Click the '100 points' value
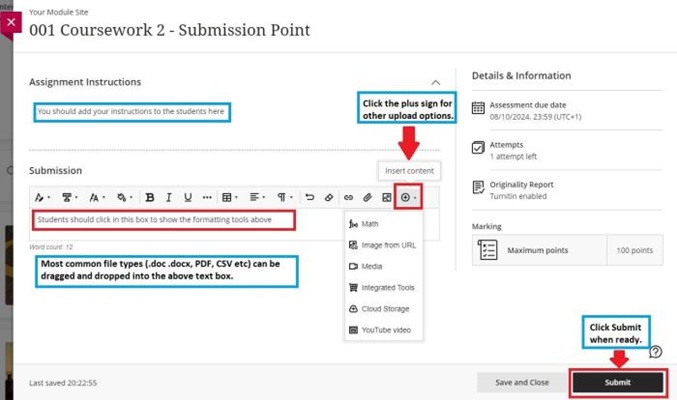677x400 pixels. point(635,250)
